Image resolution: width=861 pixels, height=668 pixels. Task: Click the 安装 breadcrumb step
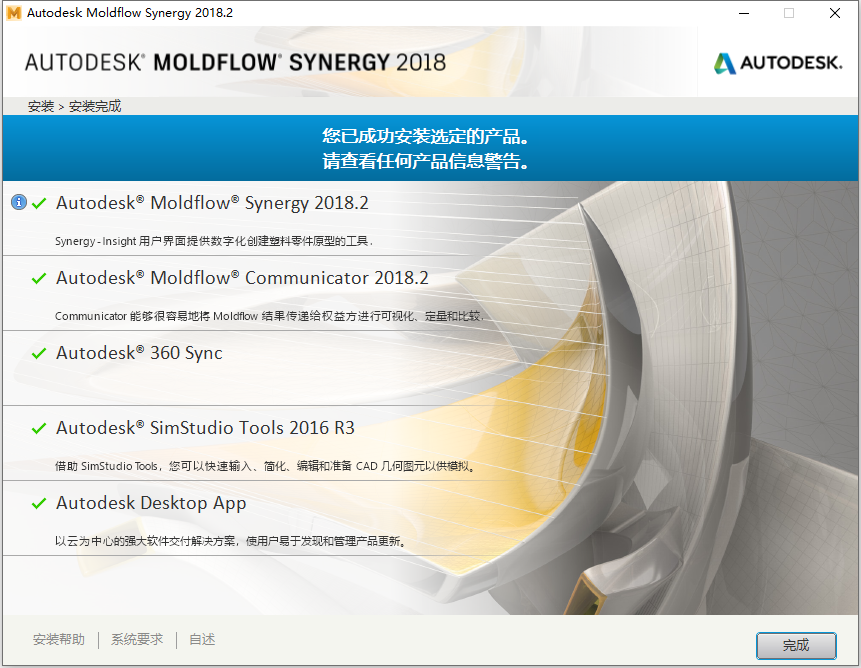(x=41, y=106)
